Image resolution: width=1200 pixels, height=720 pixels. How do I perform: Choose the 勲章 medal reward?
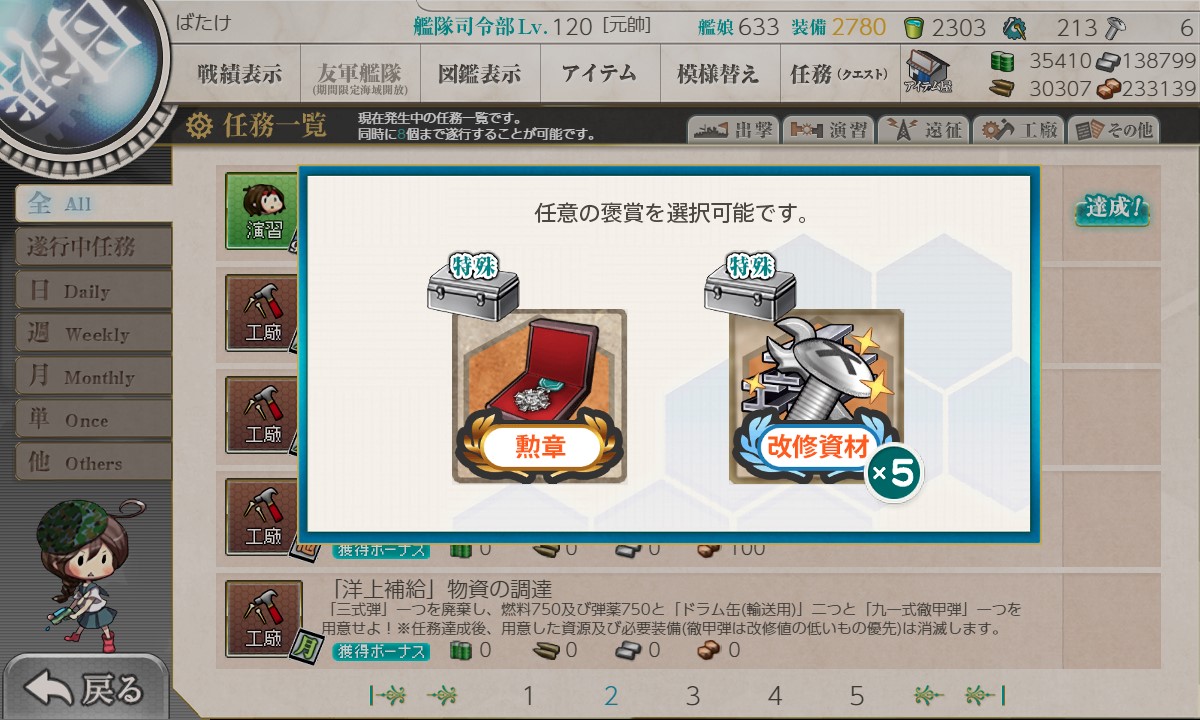539,397
